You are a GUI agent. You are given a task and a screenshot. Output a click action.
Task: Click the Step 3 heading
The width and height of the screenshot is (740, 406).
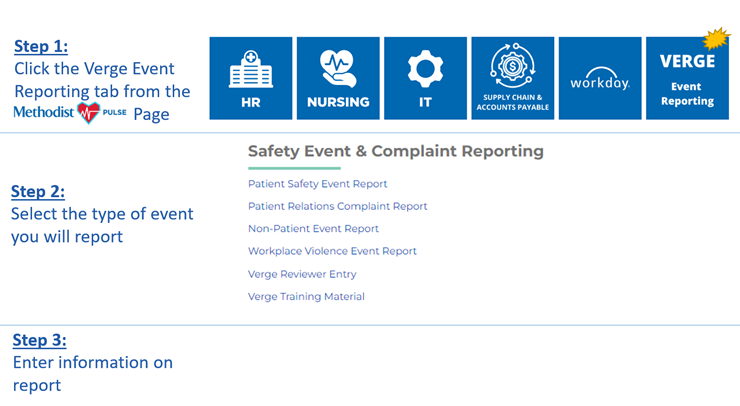tap(40, 340)
